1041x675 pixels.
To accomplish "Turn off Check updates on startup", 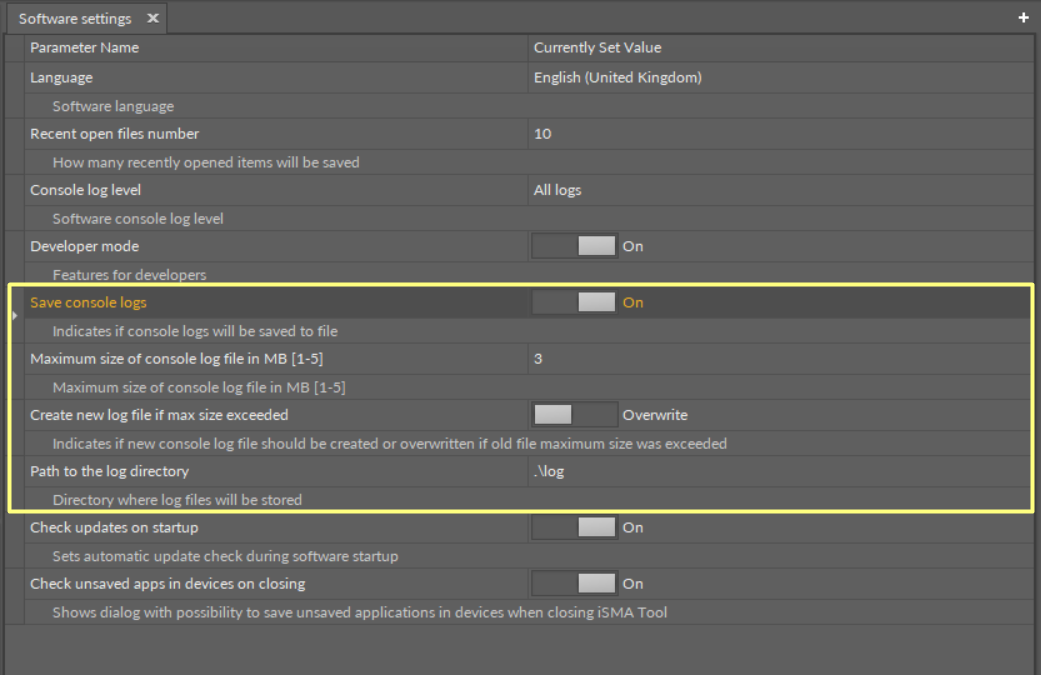I will 574,527.
